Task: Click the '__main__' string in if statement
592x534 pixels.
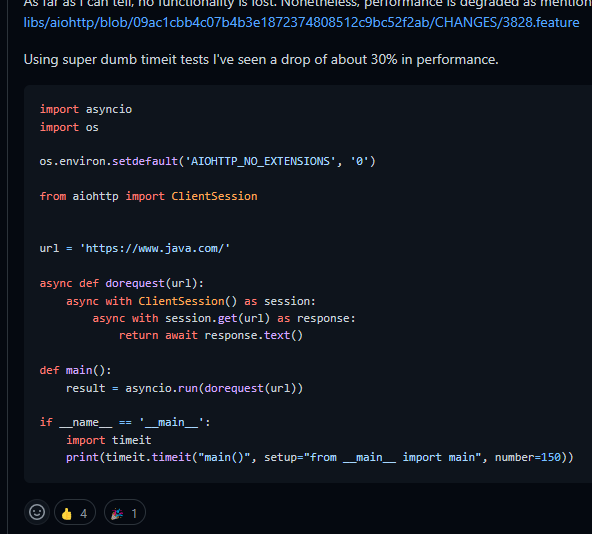Action: (x=171, y=422)
